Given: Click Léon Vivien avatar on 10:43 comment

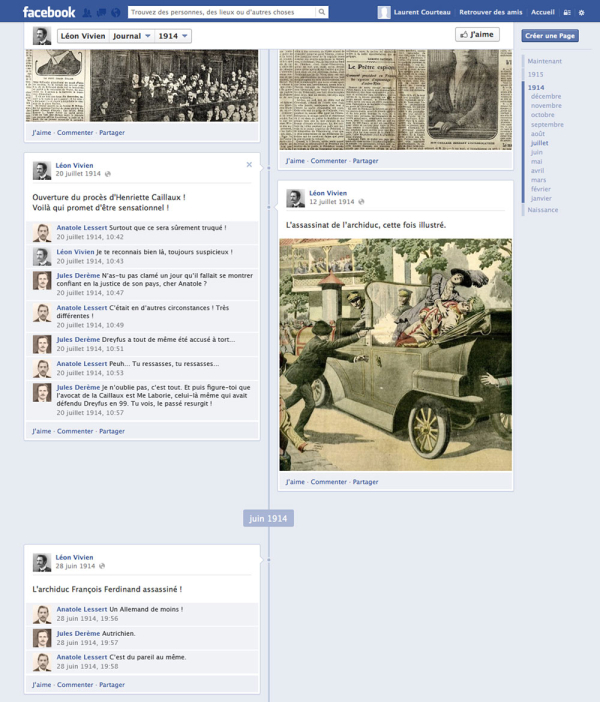Looking at the screenshot, I should tap(42, 257).
